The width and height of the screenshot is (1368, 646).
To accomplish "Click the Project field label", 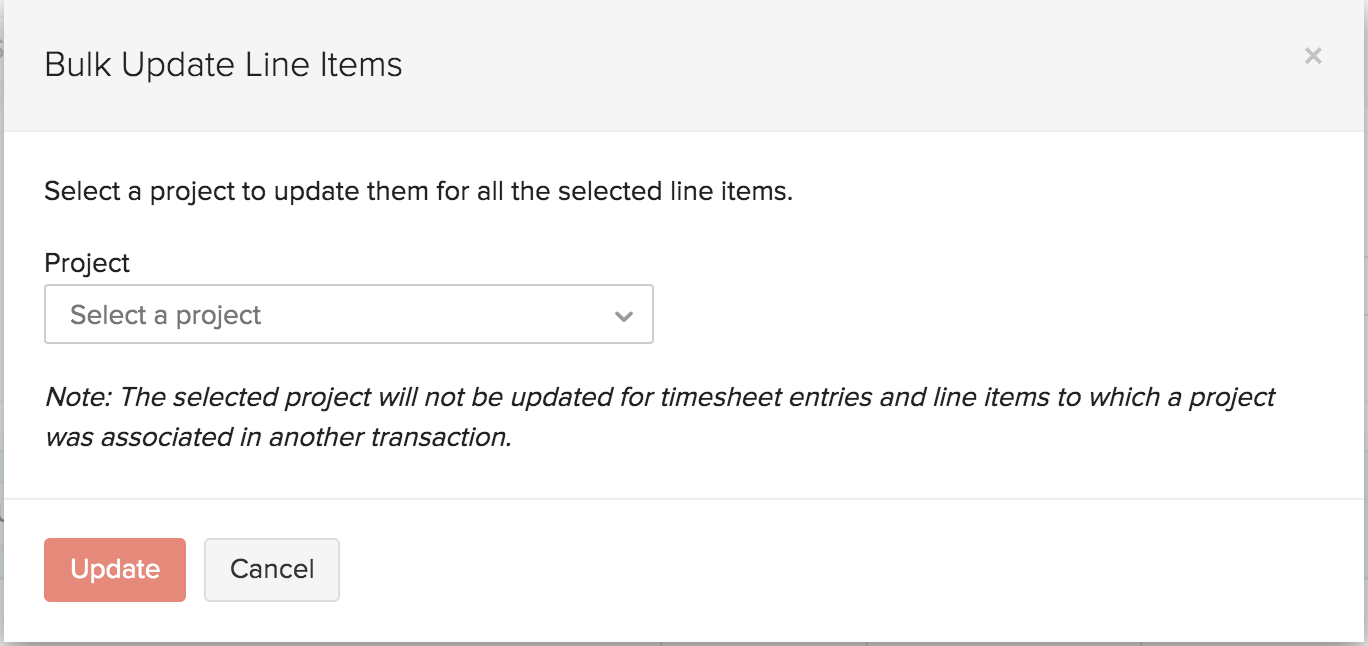I will [87, 263].
